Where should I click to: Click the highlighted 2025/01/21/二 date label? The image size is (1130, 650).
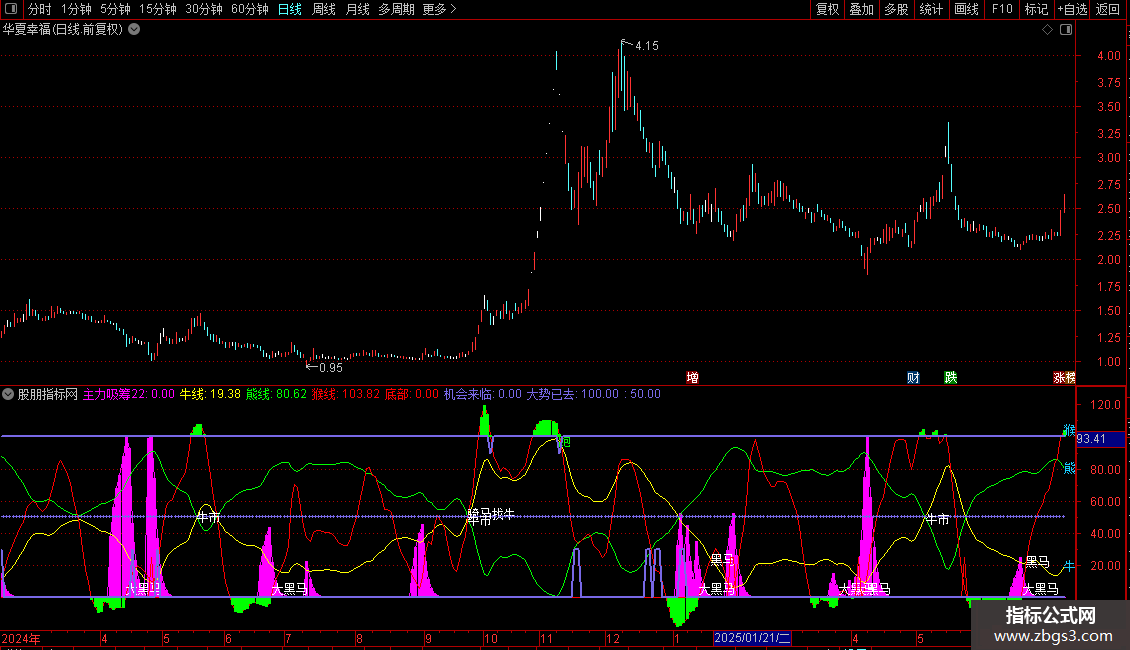[x=752, y=638]
